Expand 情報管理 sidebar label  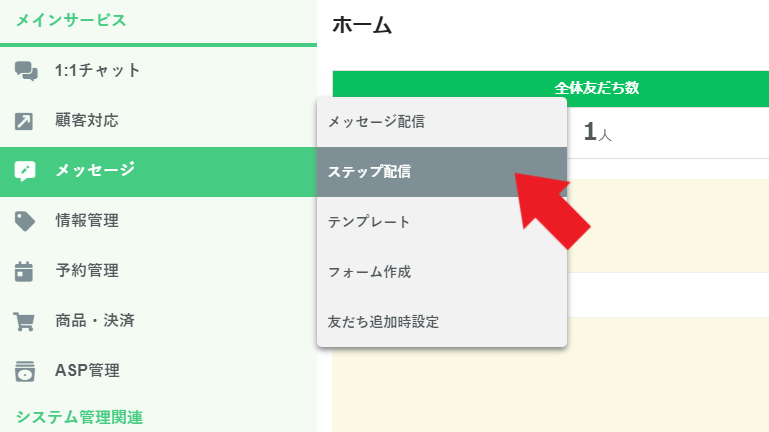click(87, 221)
